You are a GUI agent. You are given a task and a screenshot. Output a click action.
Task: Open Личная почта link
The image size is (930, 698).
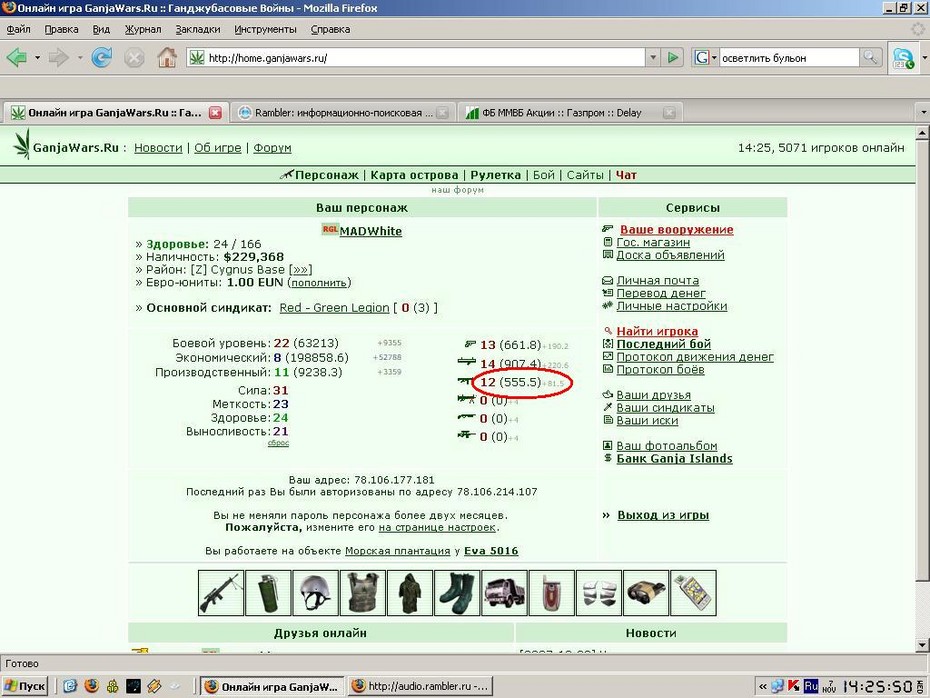[x=657, y=280]
